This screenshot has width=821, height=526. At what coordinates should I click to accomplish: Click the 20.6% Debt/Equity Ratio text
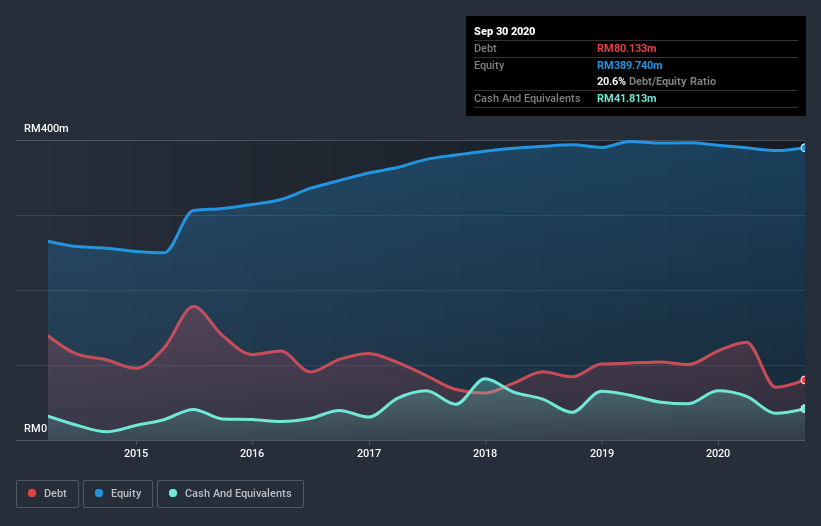[657, 81]
